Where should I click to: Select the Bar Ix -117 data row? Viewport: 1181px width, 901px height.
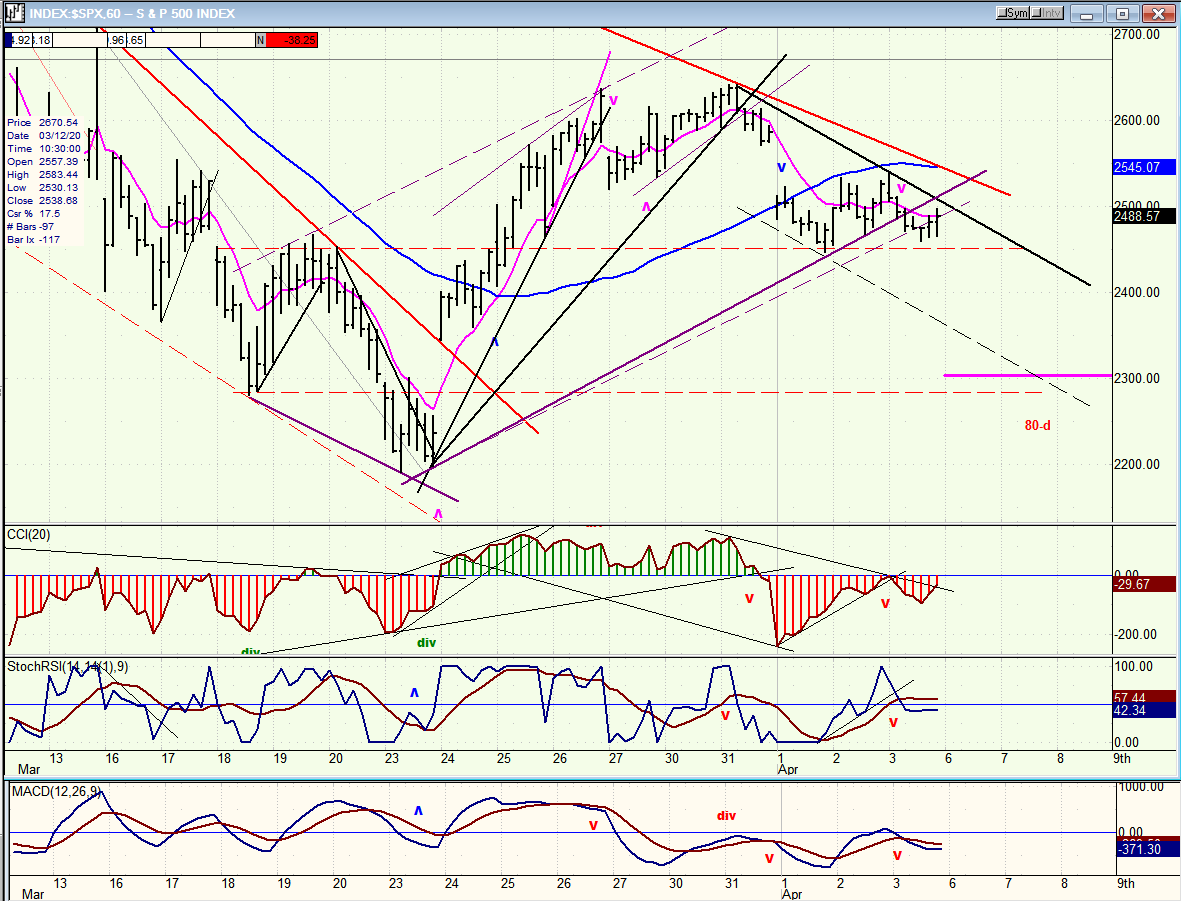(34, 240)
